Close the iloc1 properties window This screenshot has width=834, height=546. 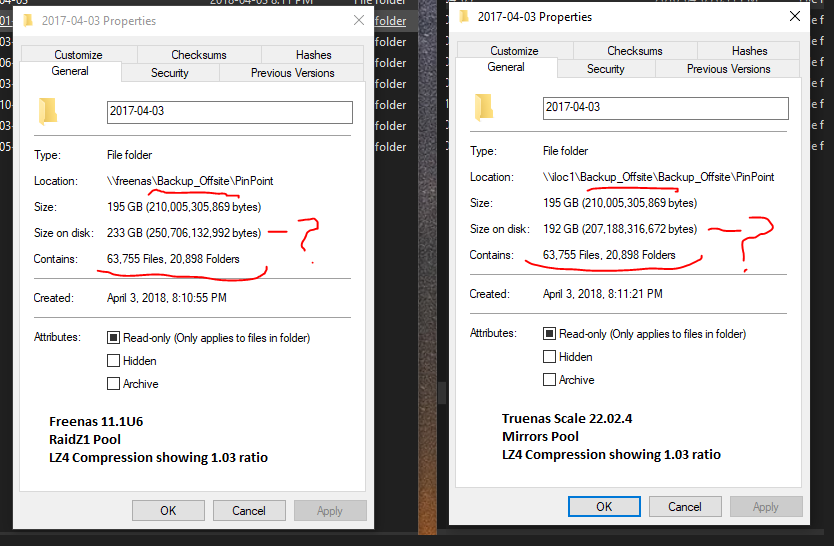[x=795, y=16]
